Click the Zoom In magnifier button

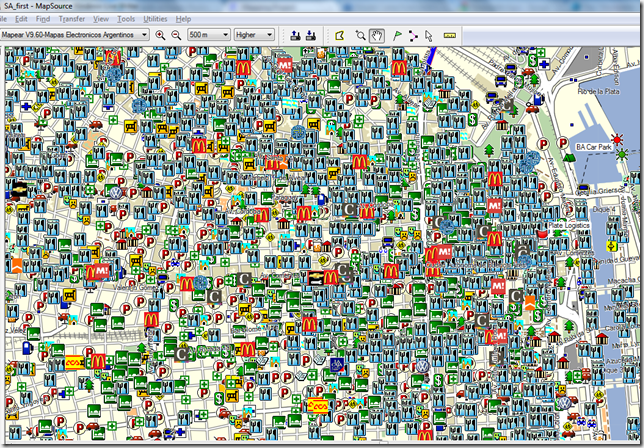[x=160, y=35]
